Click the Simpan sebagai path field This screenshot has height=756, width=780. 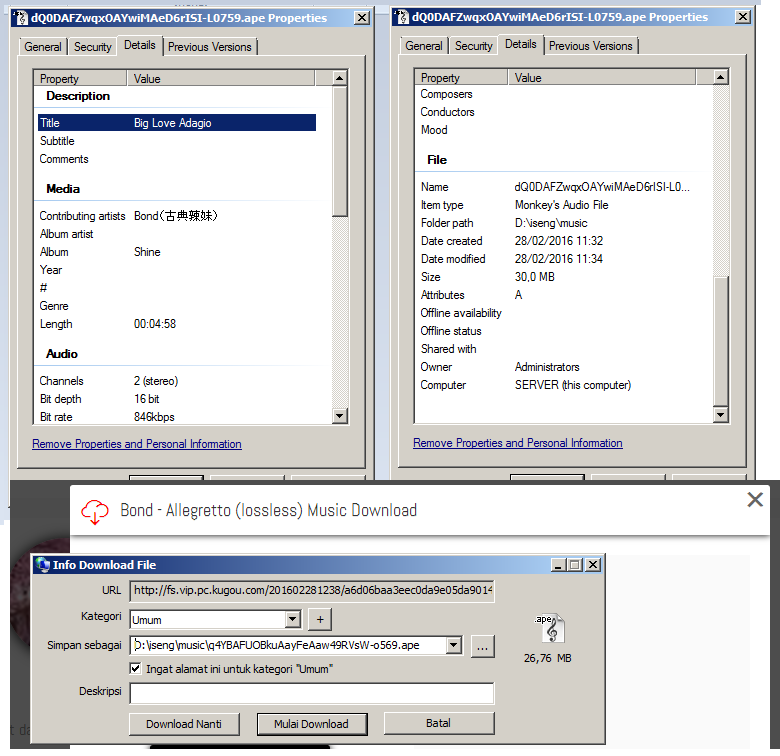tap(289, 646)
